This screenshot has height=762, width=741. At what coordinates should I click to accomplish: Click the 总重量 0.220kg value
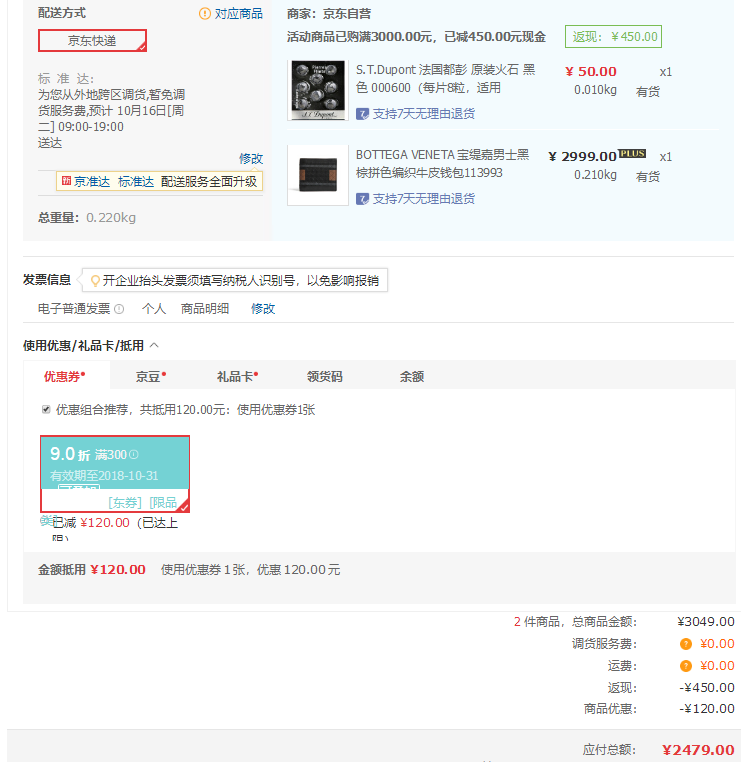(111, 217)
